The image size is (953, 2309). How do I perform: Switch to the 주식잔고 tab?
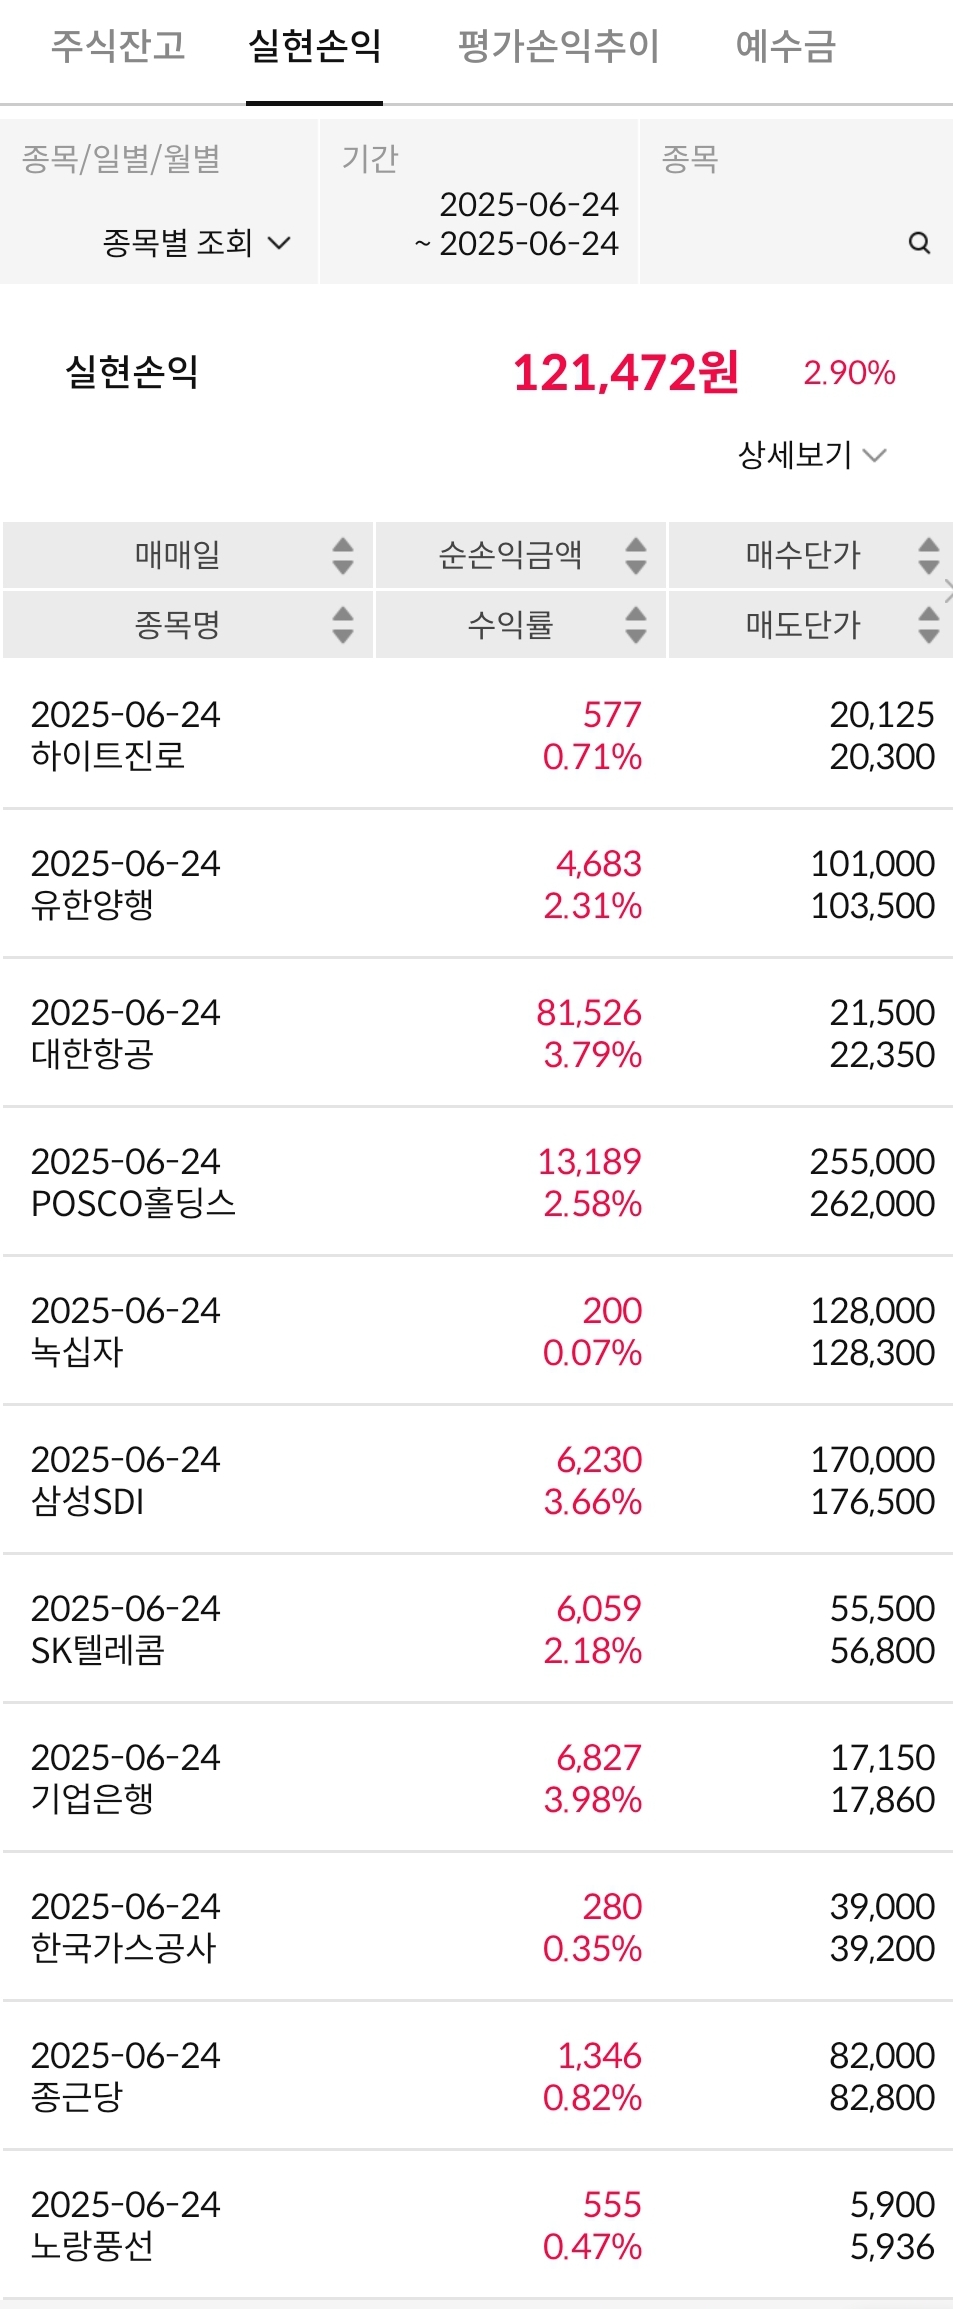118,46
